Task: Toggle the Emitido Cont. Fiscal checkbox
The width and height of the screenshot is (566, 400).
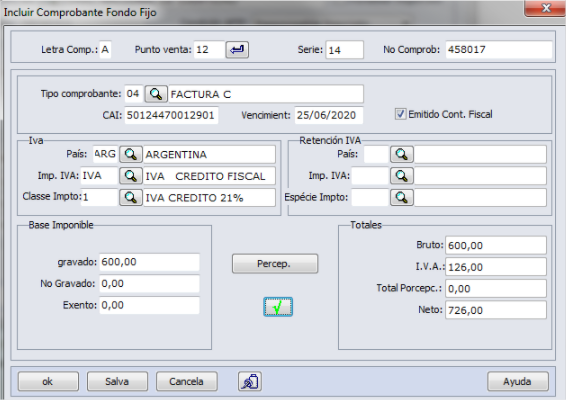Action: 400,114
